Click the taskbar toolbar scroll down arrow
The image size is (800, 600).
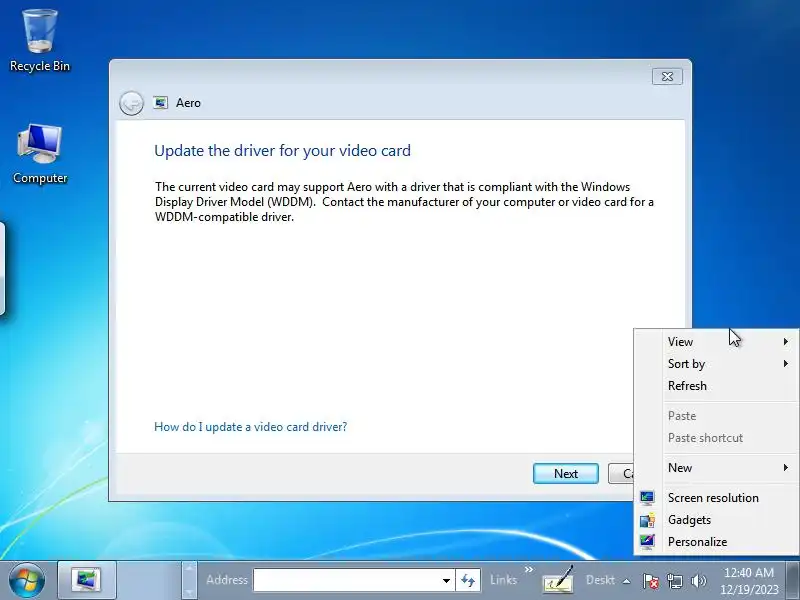[189, 593]
